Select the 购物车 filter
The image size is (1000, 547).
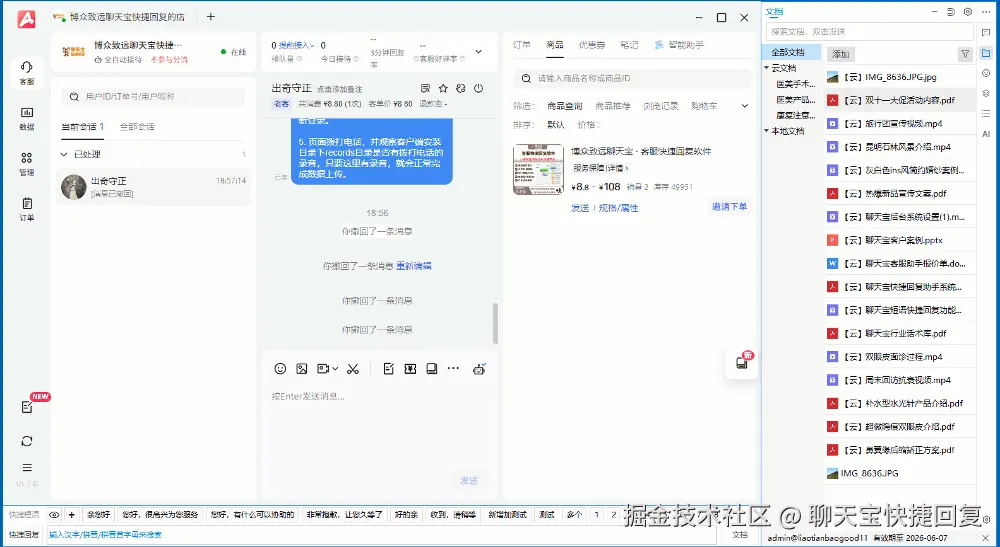point(704,106)
